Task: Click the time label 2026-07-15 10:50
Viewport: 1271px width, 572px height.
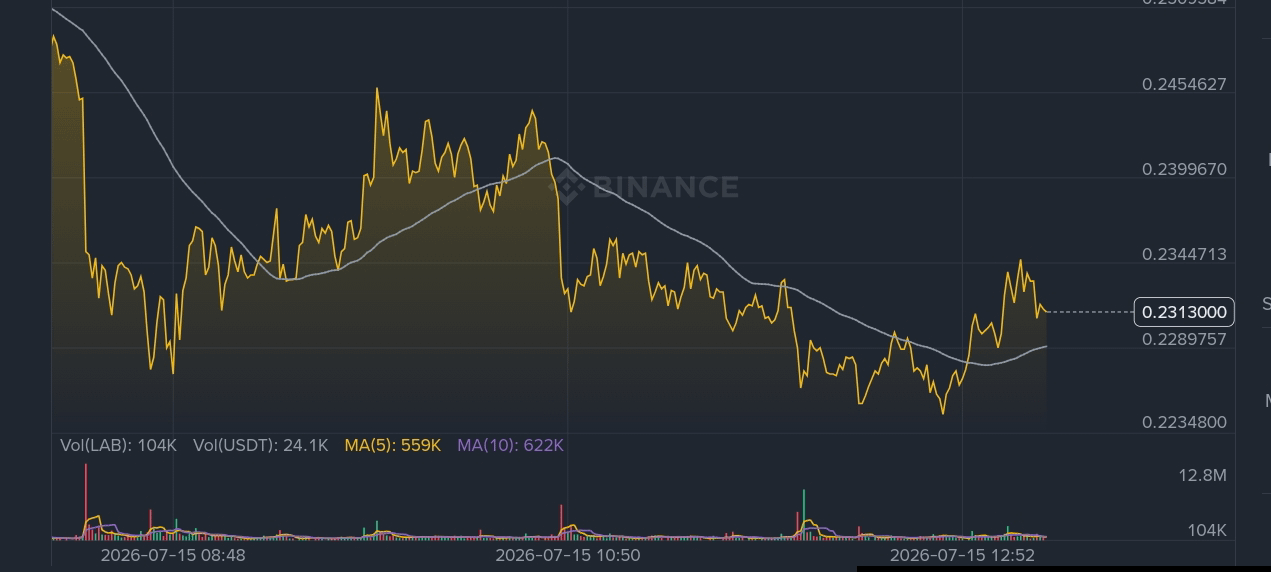Action: [568, 554]
